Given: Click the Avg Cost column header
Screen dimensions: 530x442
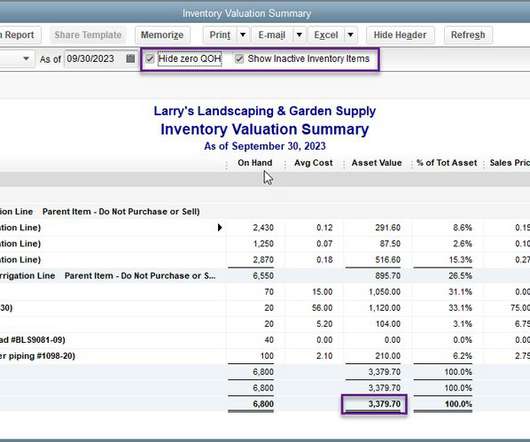Looking at the screenshot, I should pos(313,163).
